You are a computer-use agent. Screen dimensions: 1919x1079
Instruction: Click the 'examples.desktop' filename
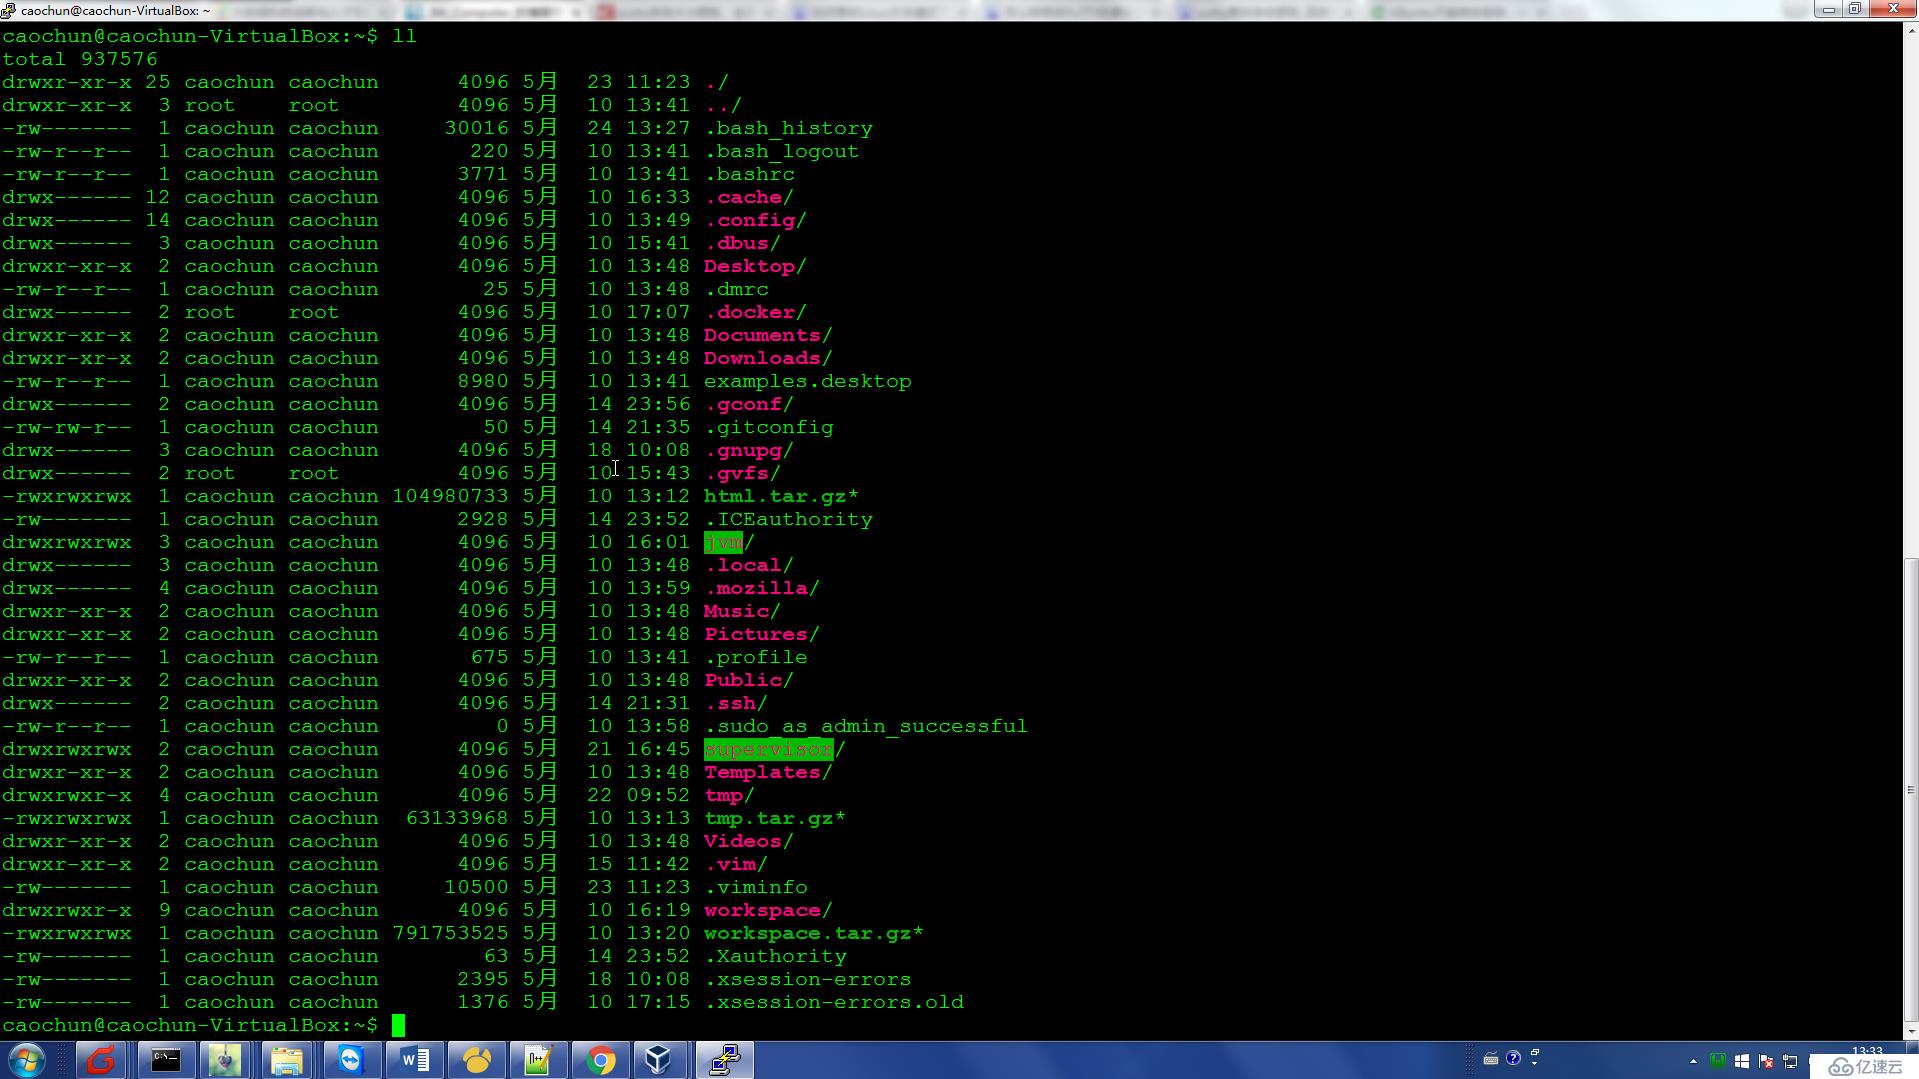808,381
